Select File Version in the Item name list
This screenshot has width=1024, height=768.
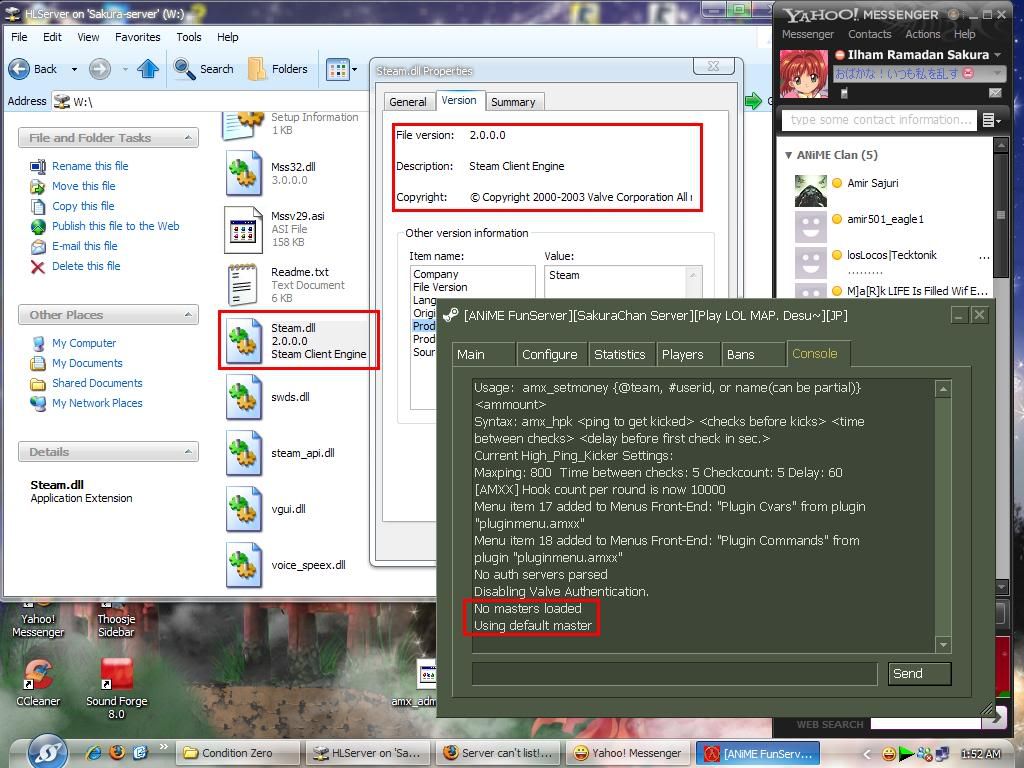point(440,287)
